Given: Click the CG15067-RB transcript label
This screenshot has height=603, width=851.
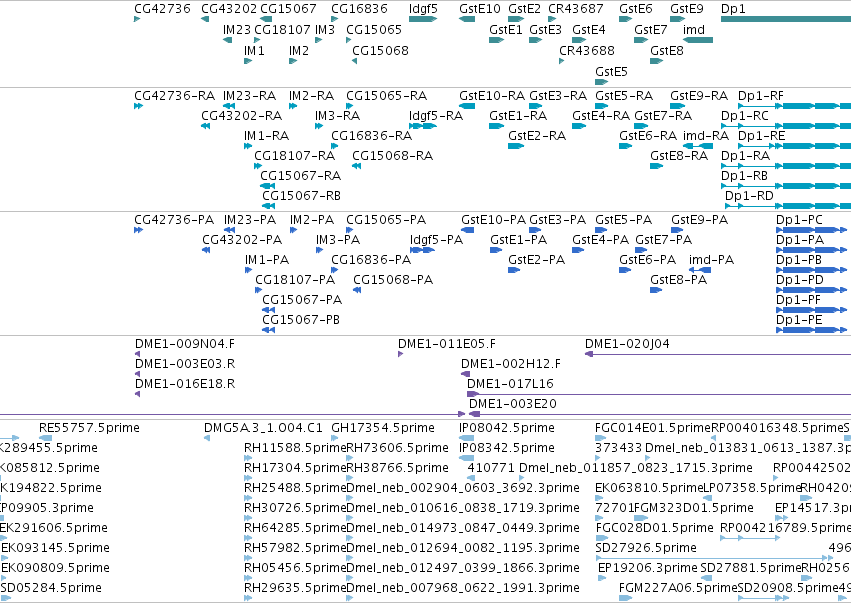Looking at the screenshot, I should (301, 195).
